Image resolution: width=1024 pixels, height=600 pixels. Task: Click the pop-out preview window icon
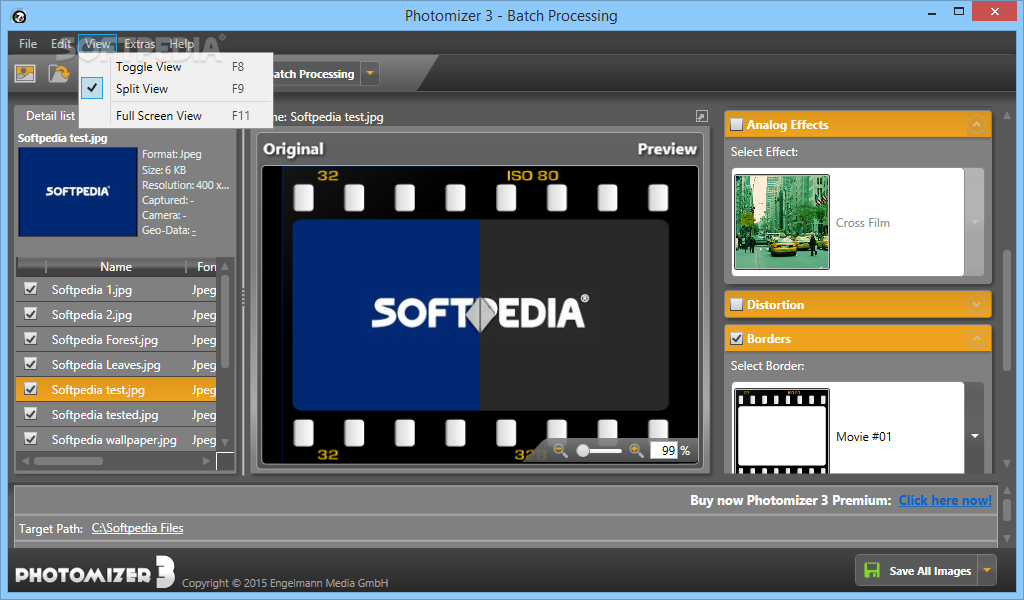(701, 116)
